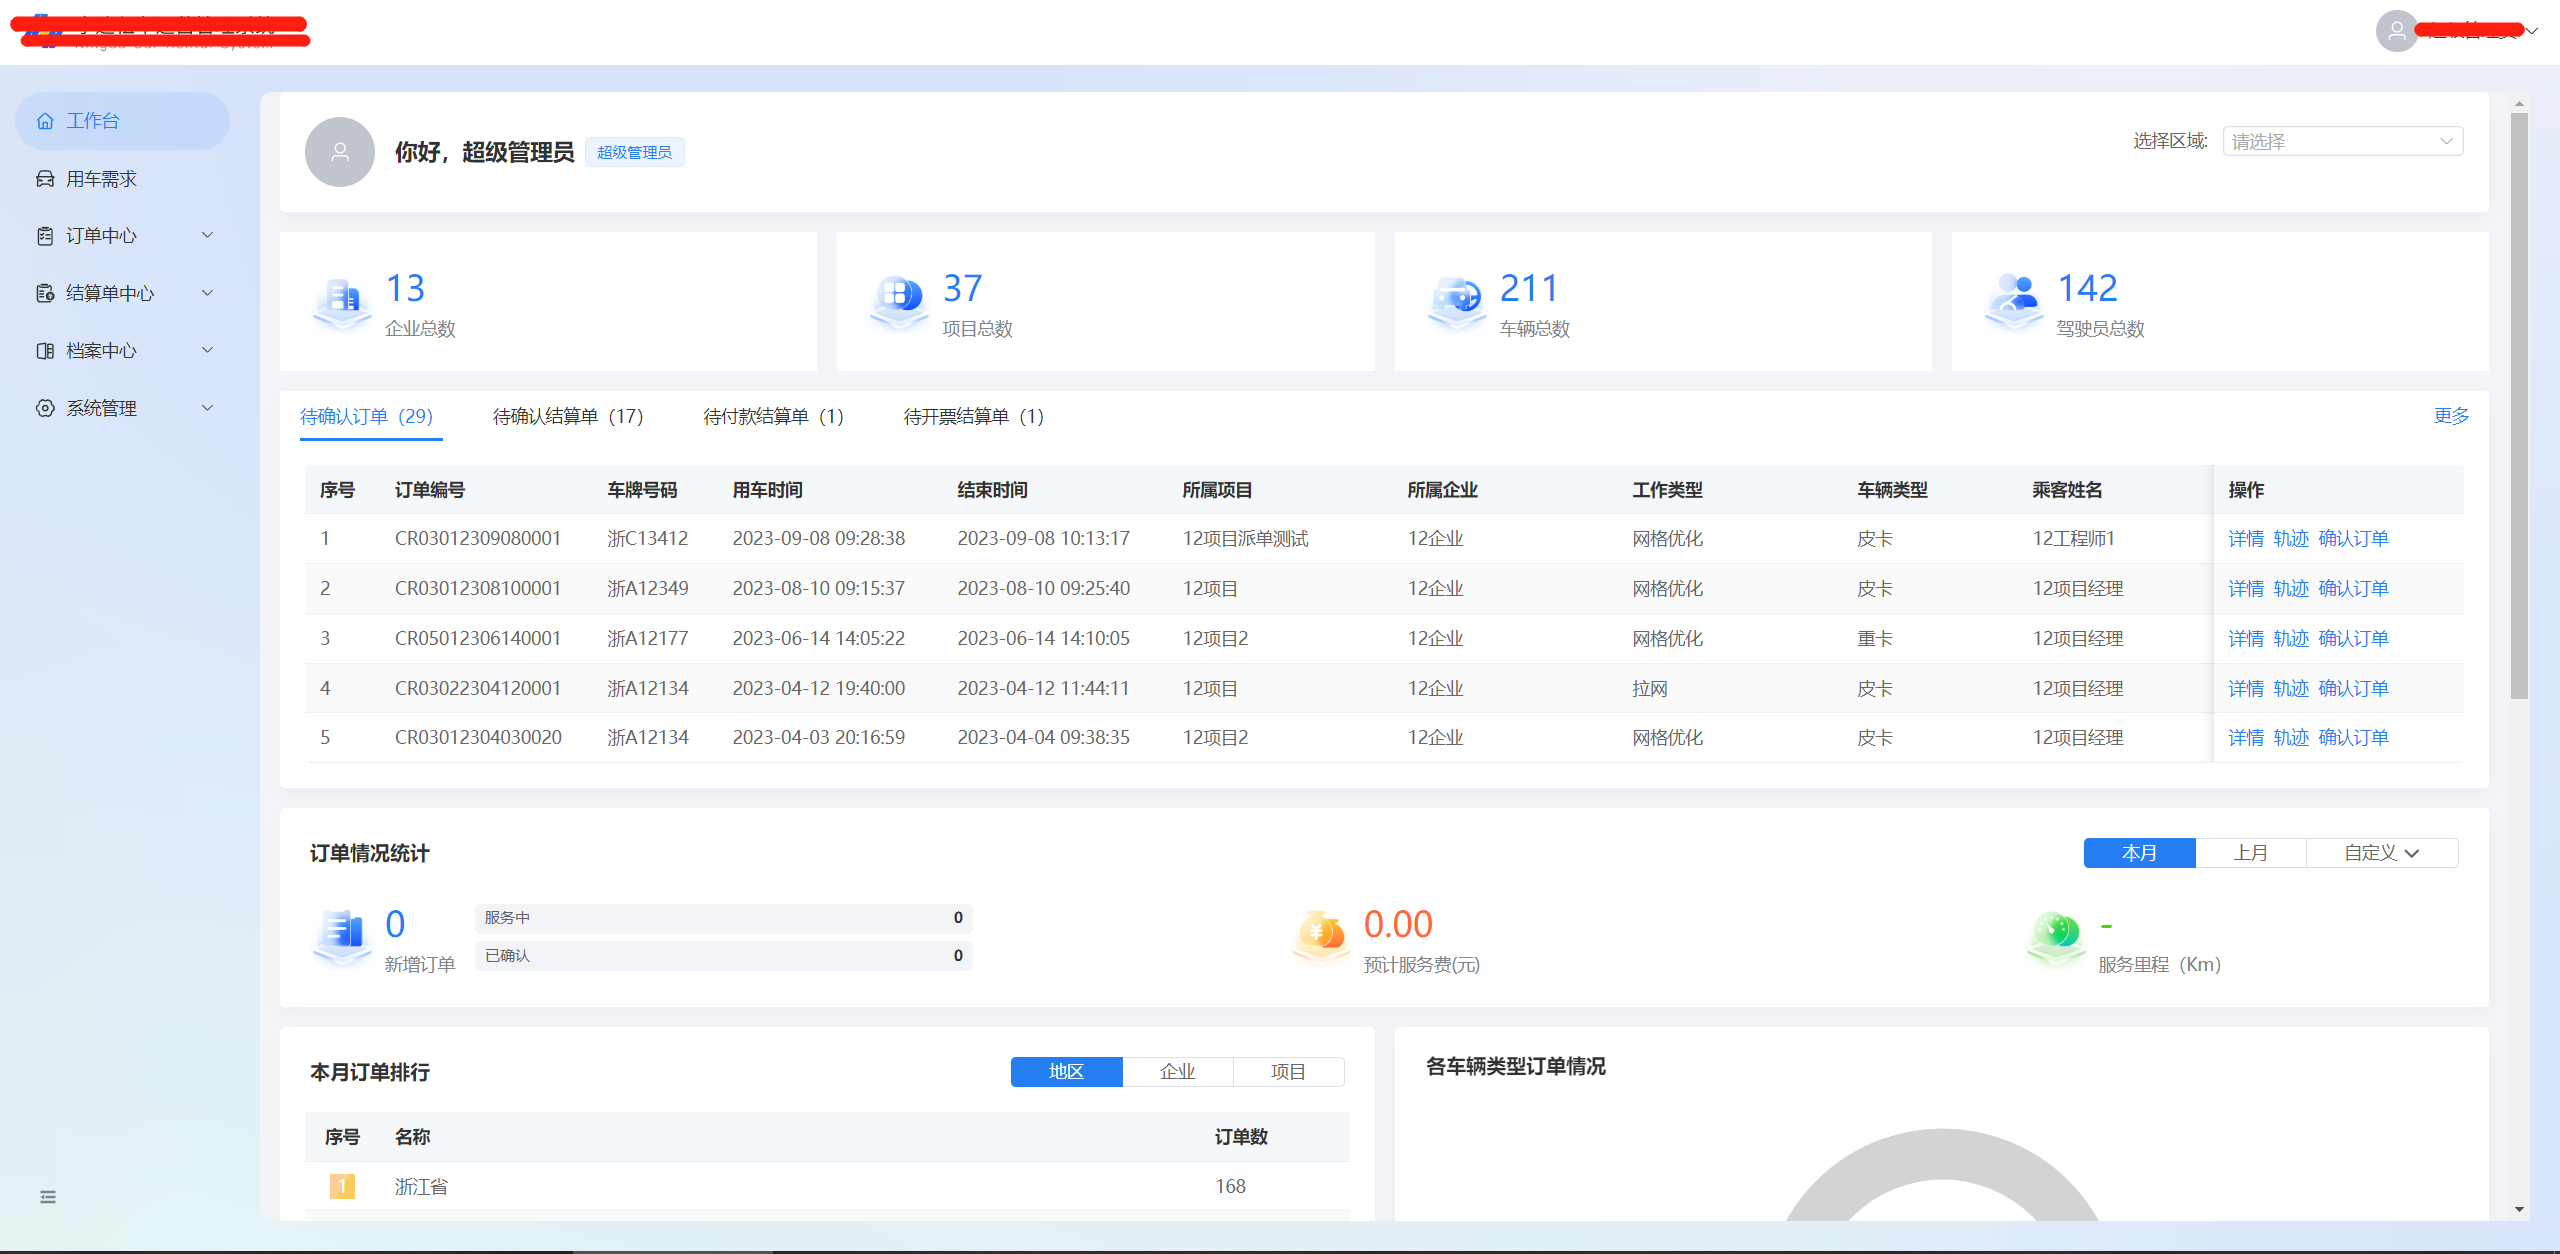Open 详情 for order CR03012309080001
Screen dimensions: 2560x1254
pos(2246,539)
